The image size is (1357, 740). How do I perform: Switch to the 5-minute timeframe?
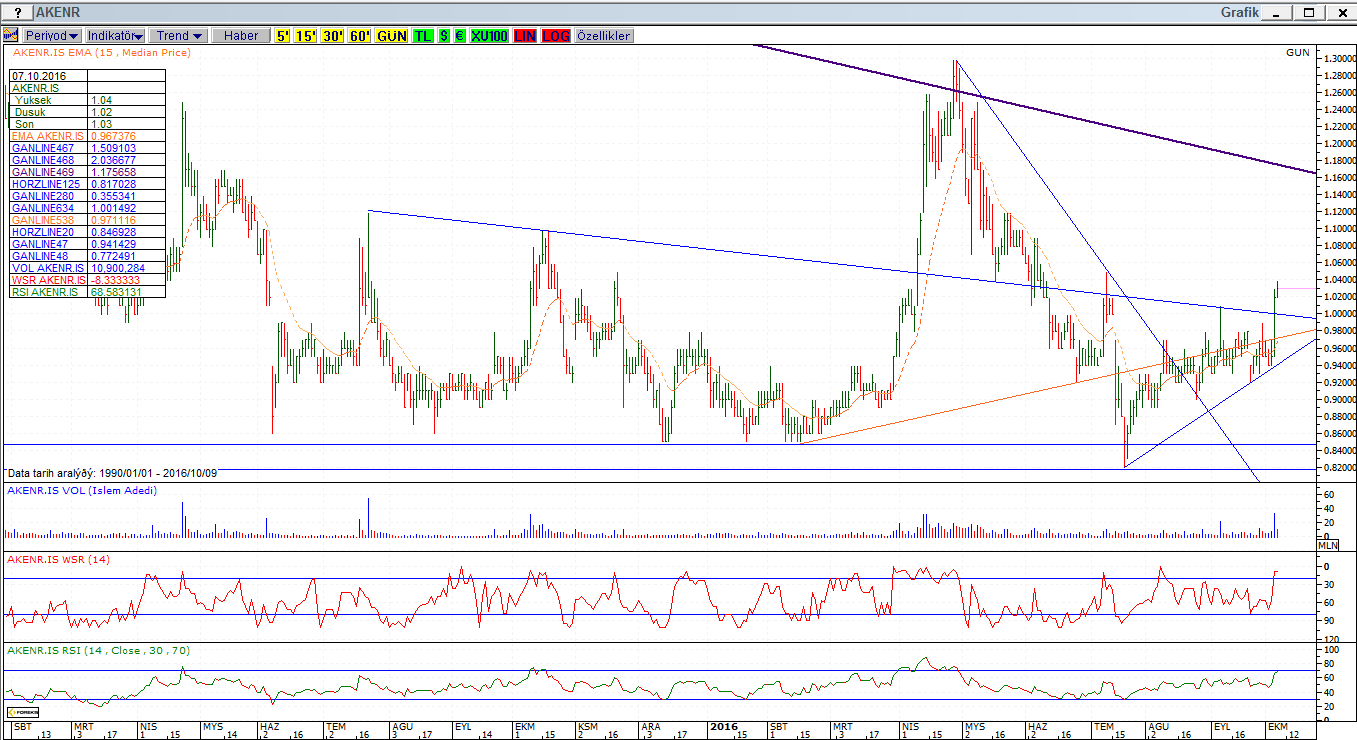(x=283, y=35)
